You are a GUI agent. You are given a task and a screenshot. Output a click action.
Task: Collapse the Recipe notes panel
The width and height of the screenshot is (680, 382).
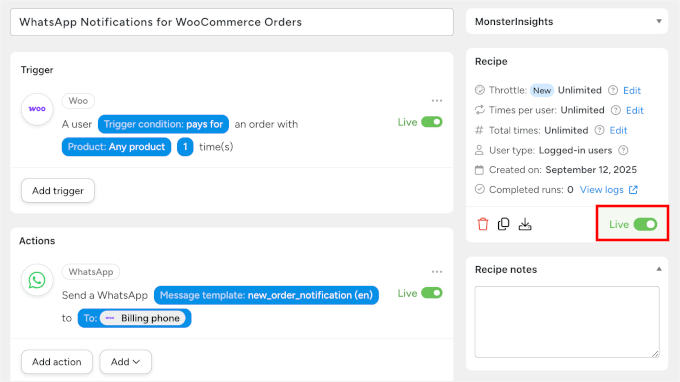[x=659, y=269]
